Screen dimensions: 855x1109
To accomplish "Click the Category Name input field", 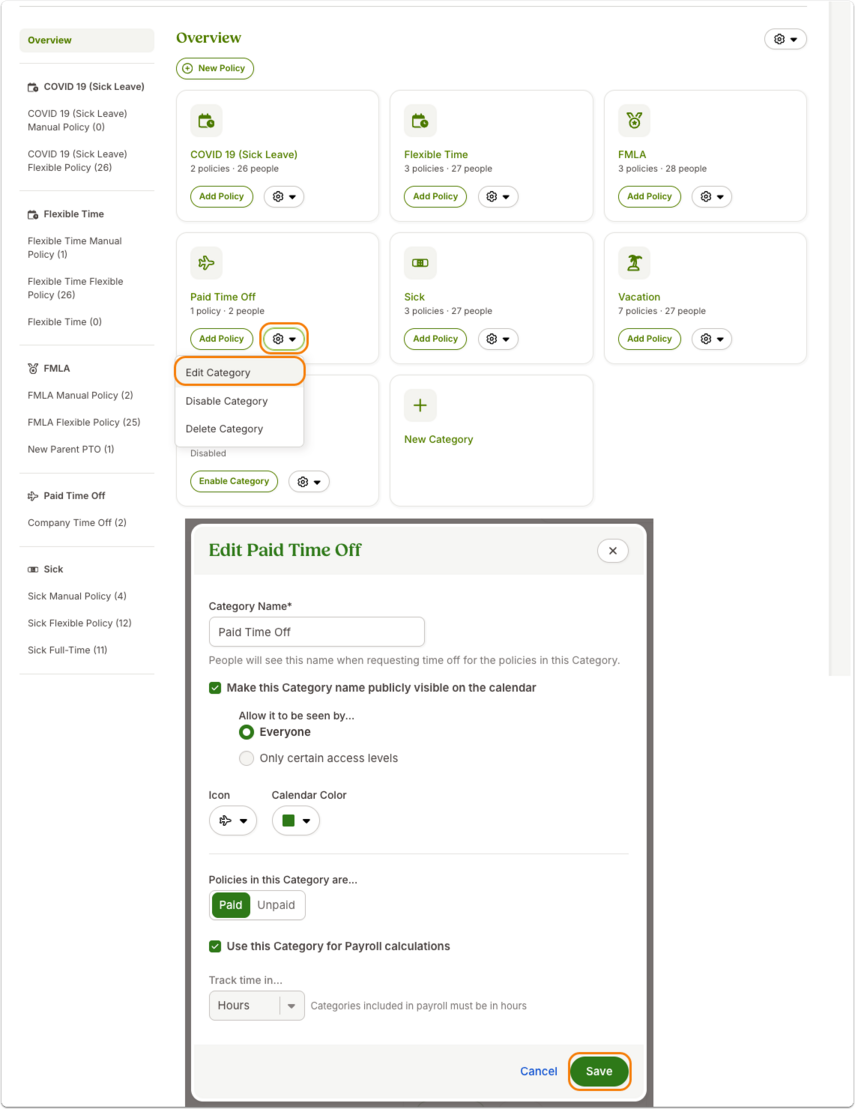I will (x=317, y=632).
